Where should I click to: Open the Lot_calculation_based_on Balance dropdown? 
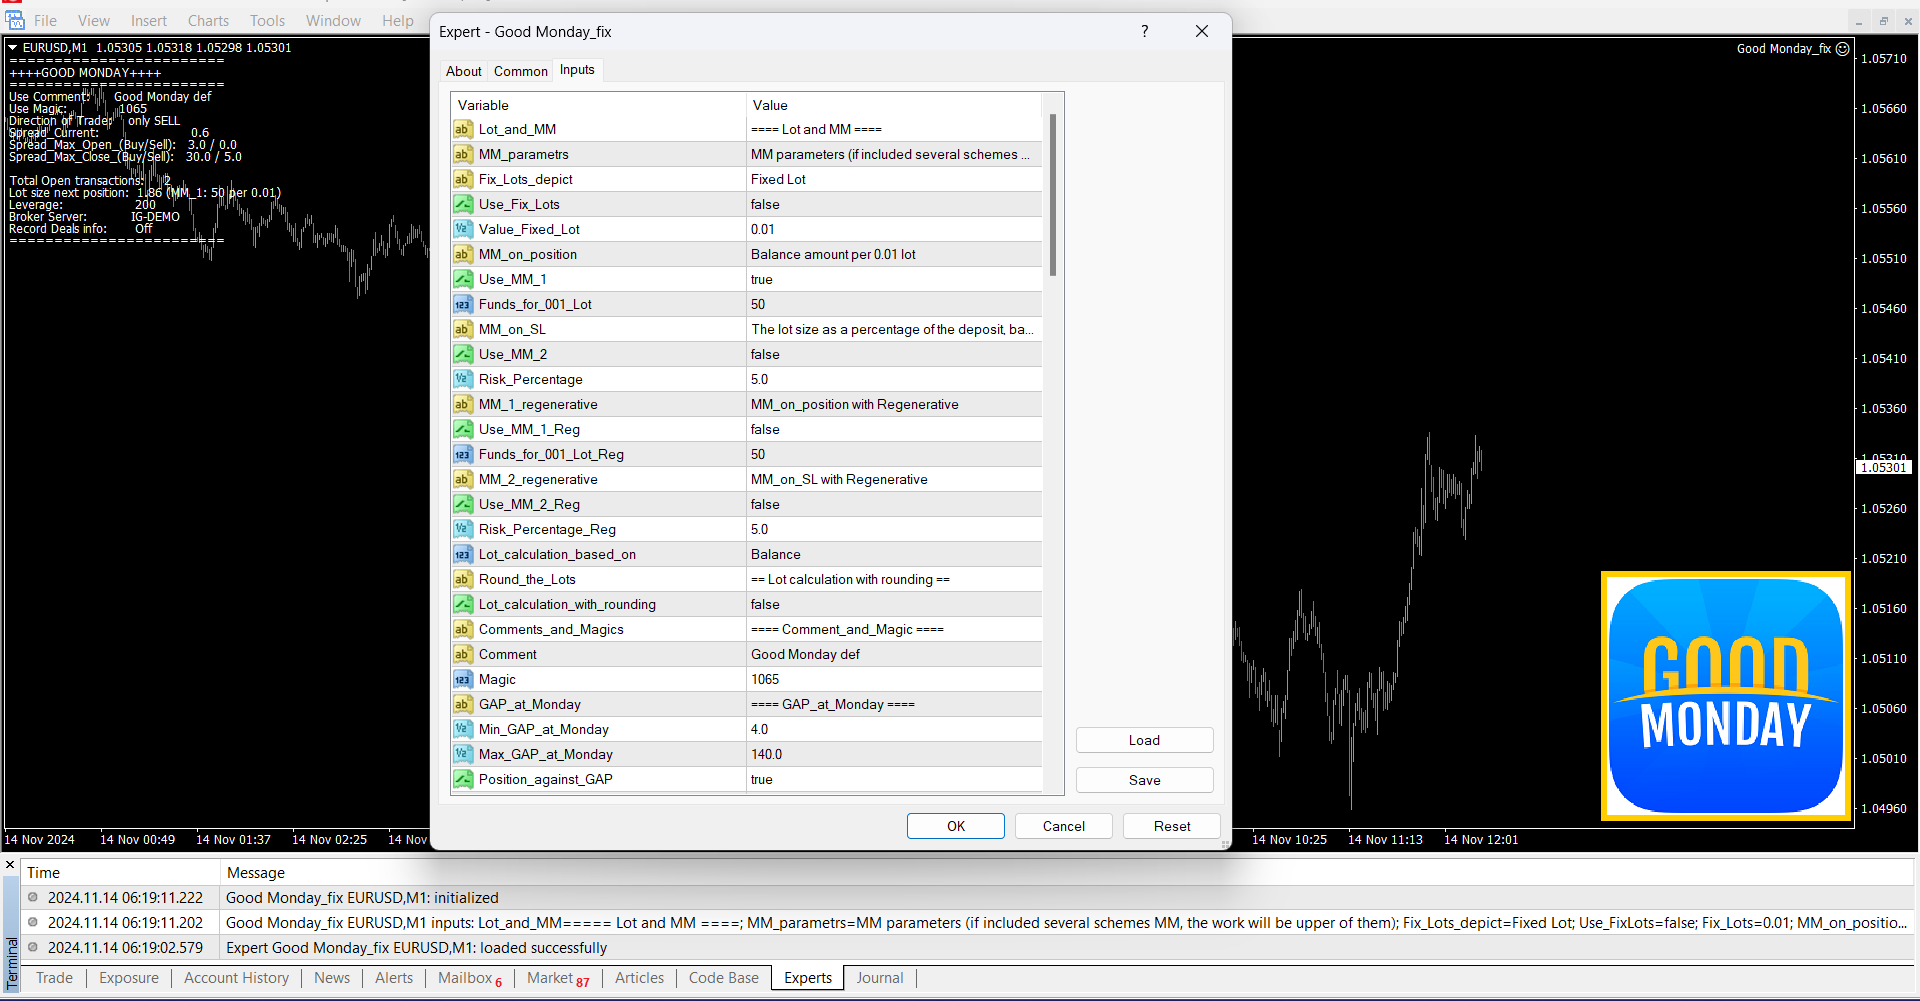(x=893, y=554)
